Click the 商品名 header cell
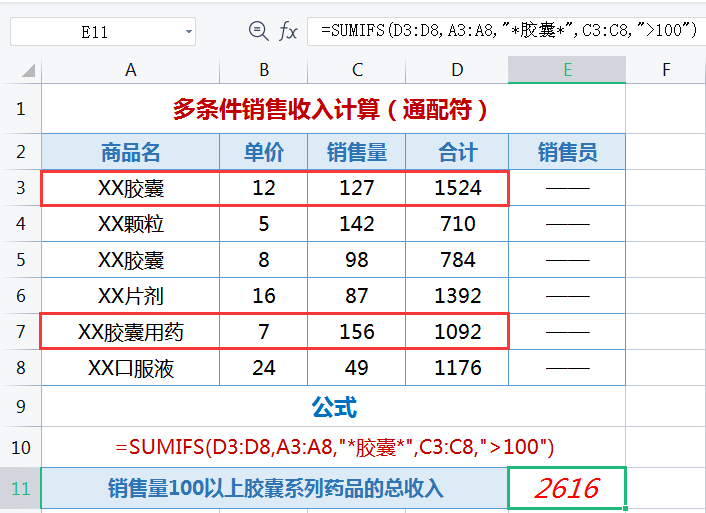 point(131,152)
